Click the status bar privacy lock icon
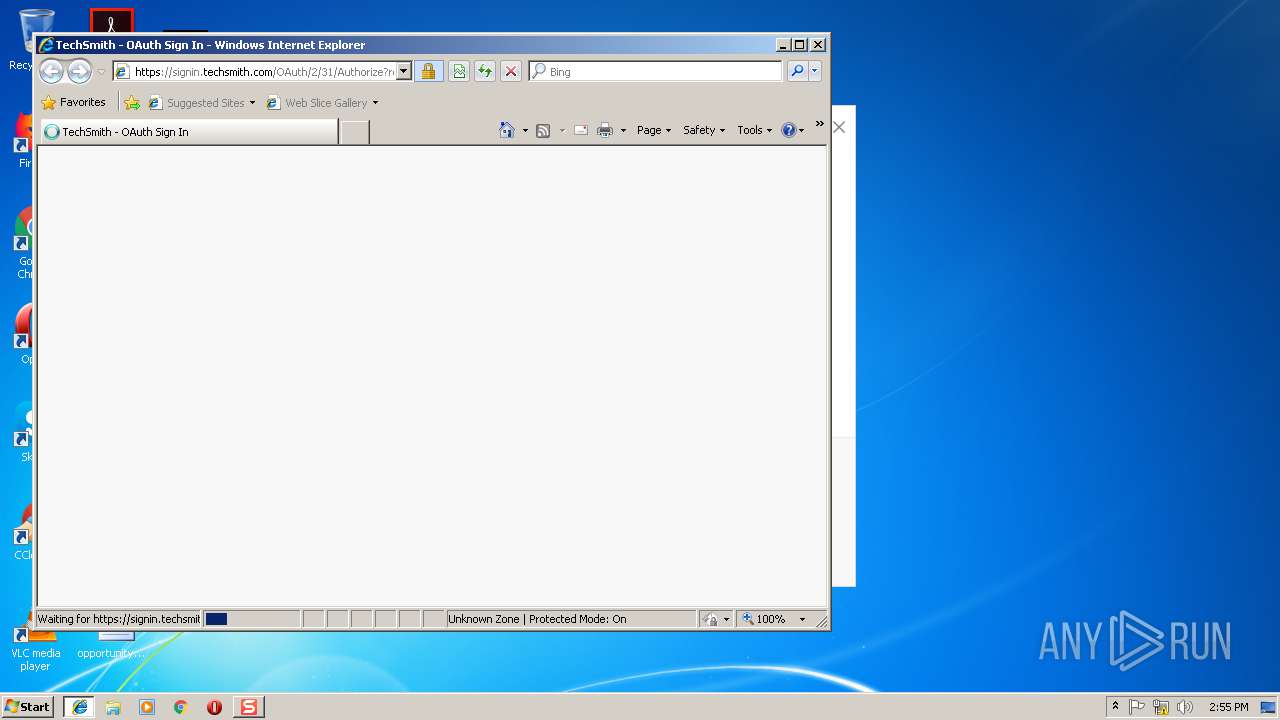This screenshot has width=1280, height=720. coord(711,619)
